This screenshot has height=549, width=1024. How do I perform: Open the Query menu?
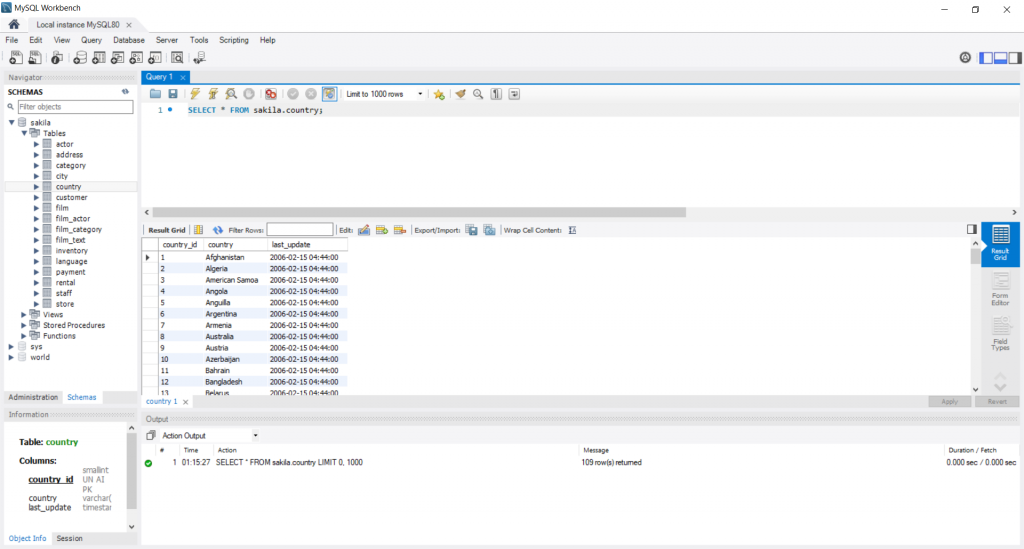[x=91, y=40]
